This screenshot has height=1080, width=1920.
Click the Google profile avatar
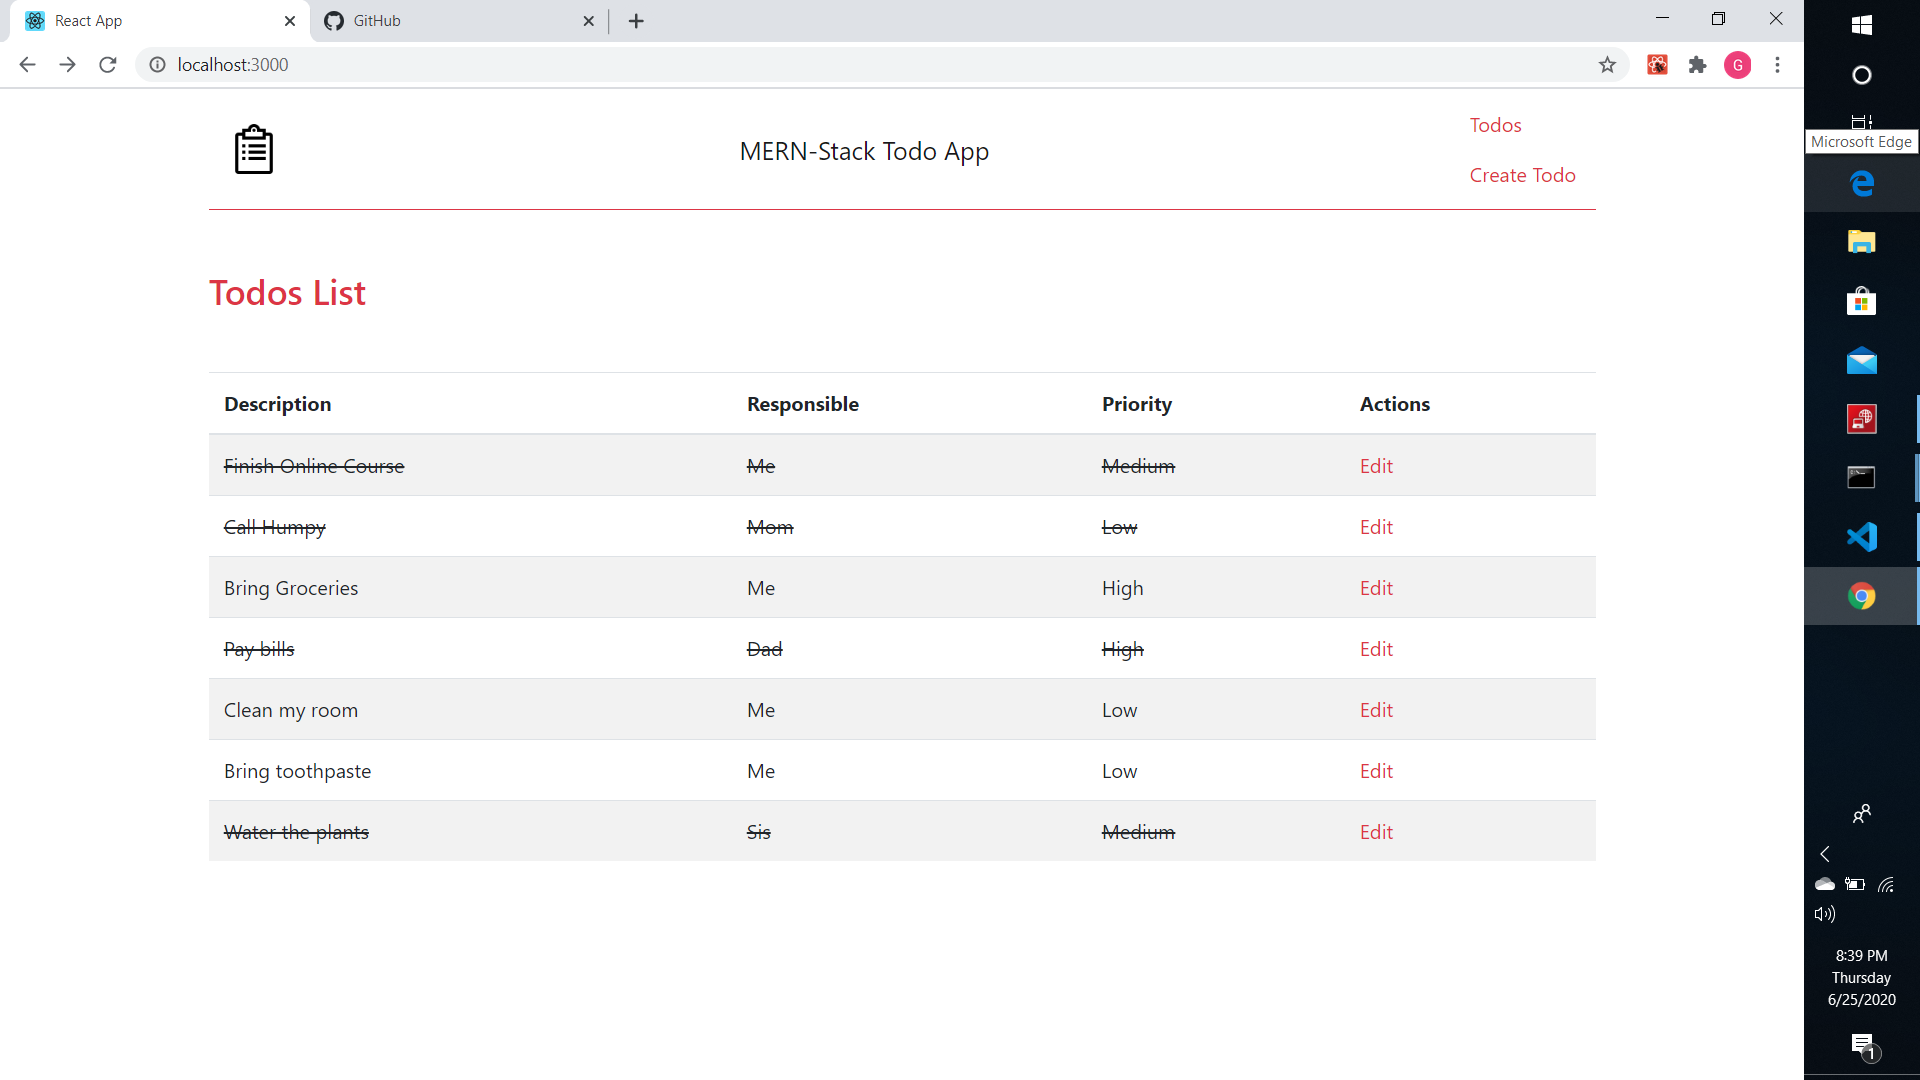coord(1737,65)
